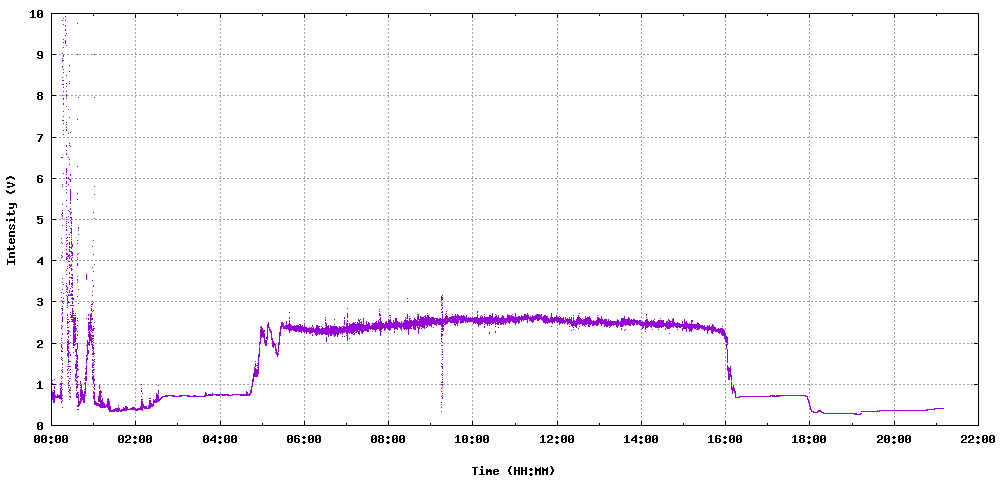This screenshot has width=1000, height=480.
Task: Click the y-axis value '3'
Action: pos(41,302)
